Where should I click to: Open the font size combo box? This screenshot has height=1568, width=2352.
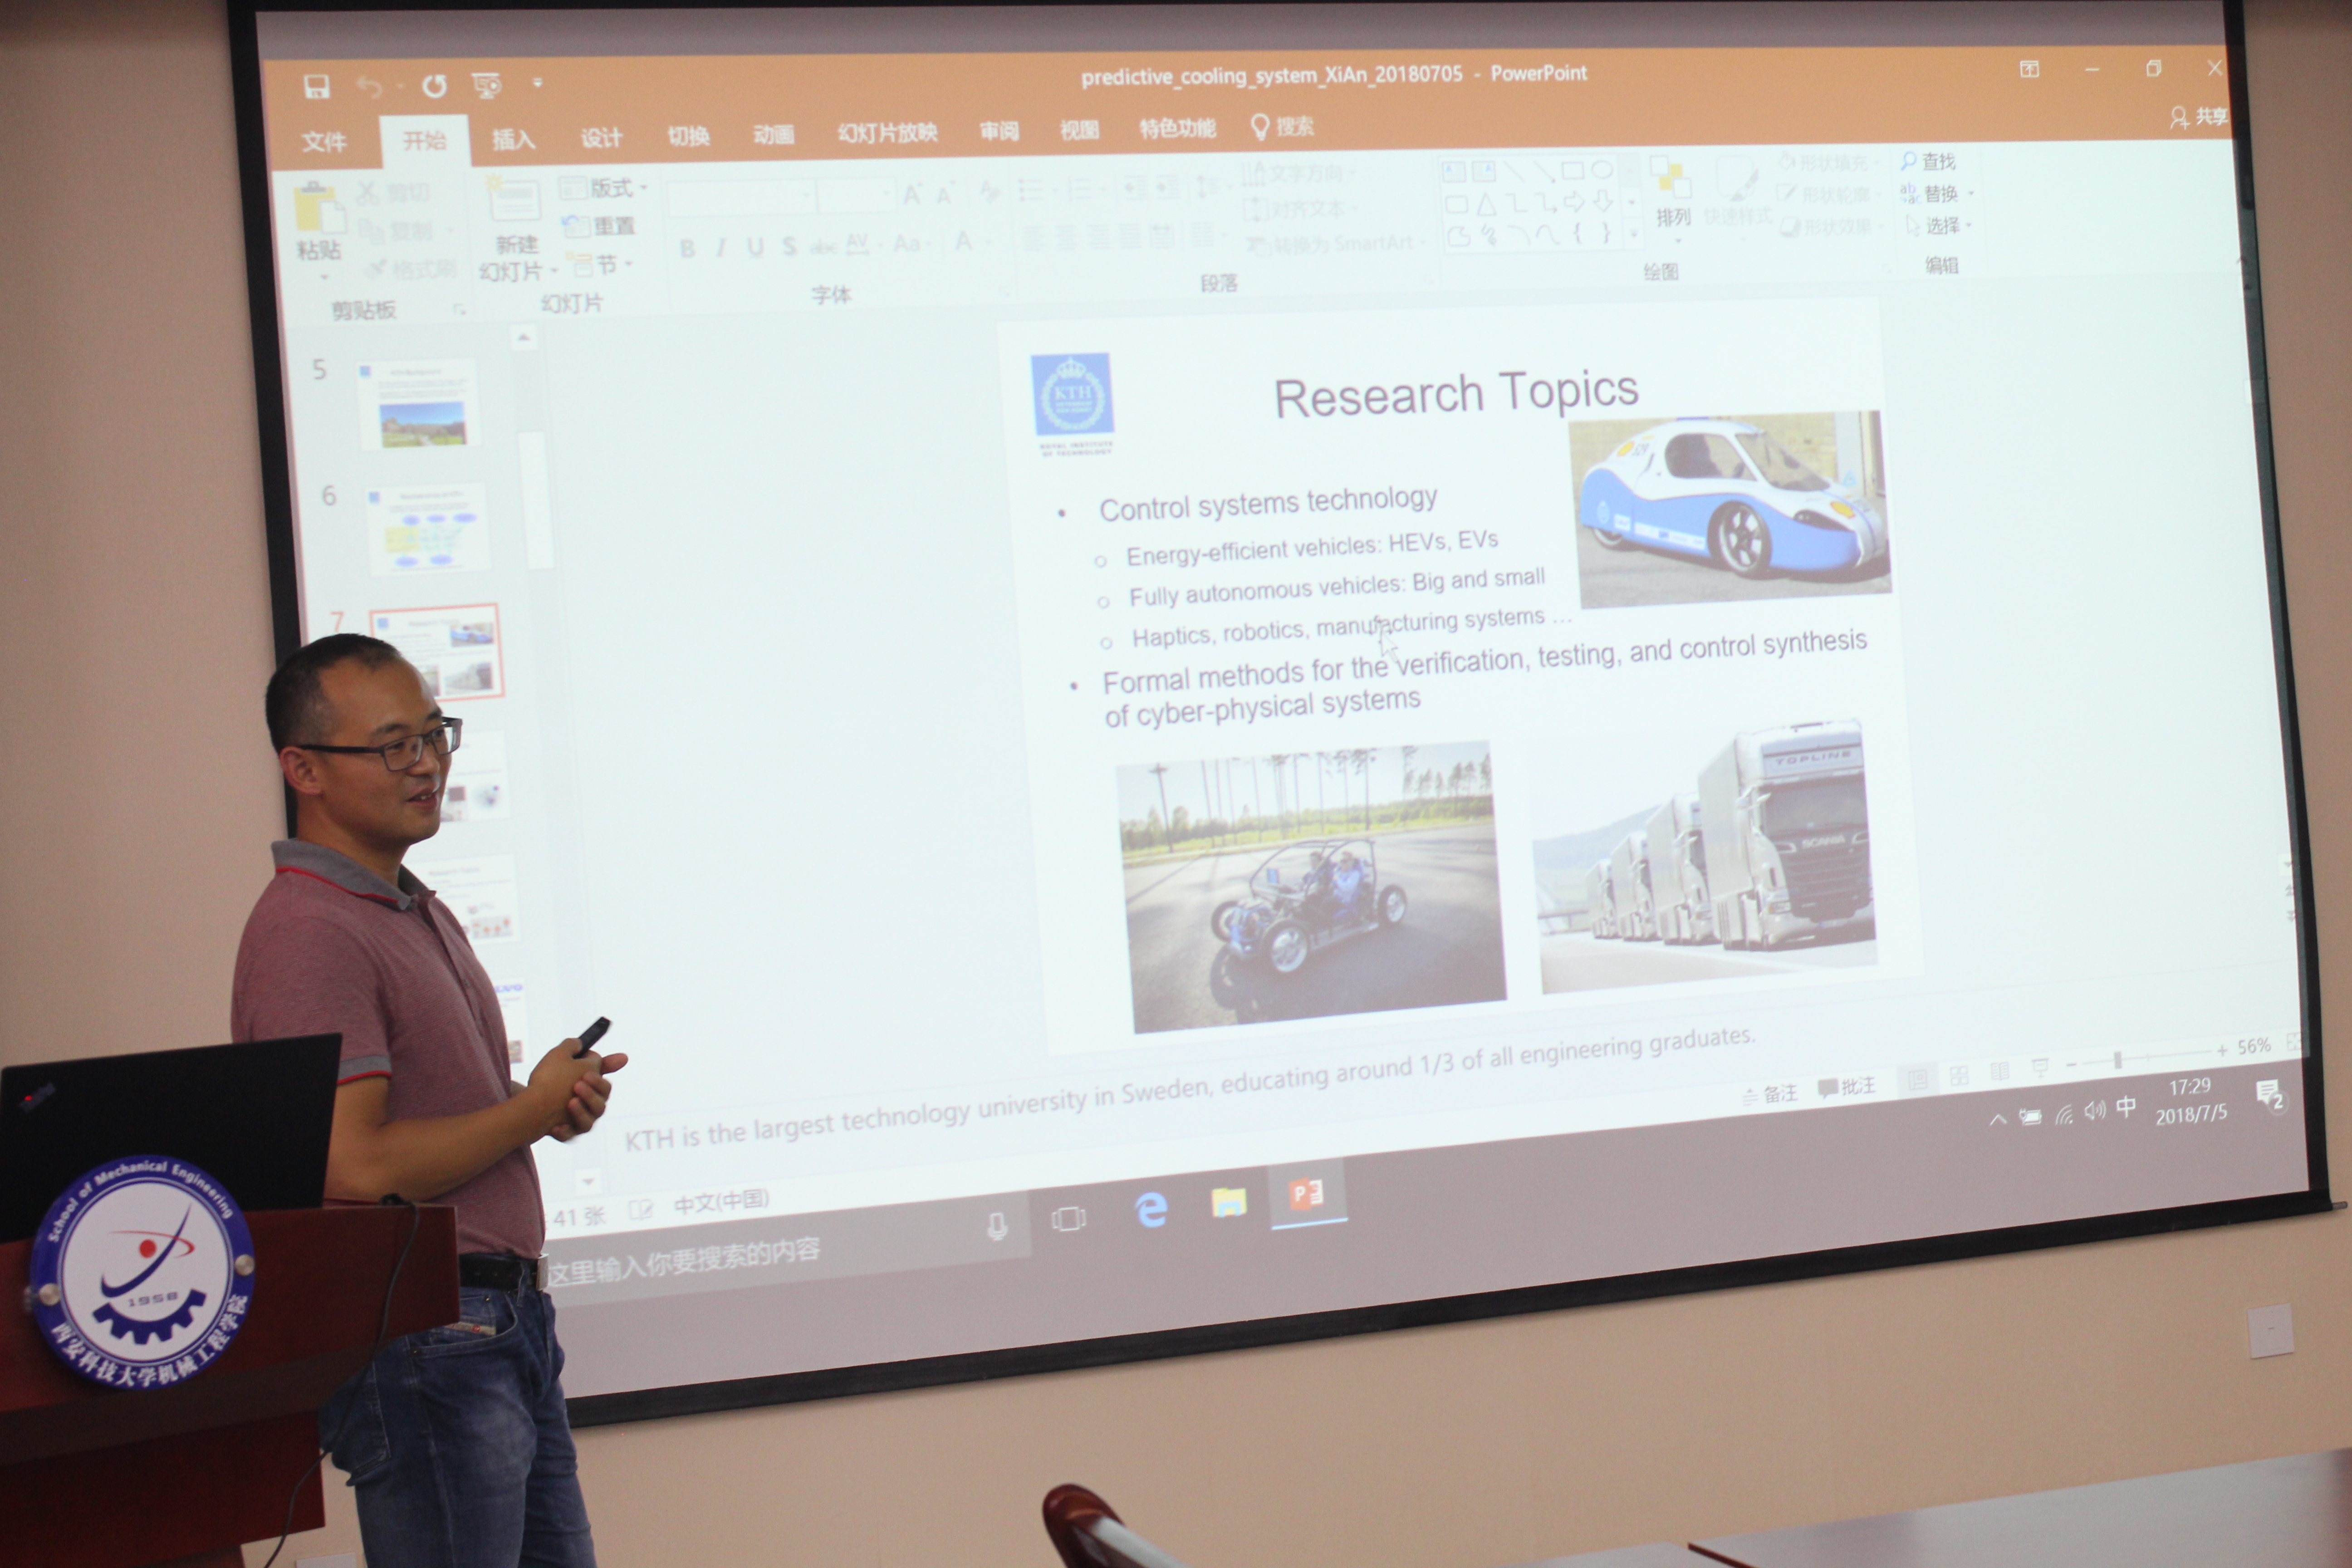(856, 195)
